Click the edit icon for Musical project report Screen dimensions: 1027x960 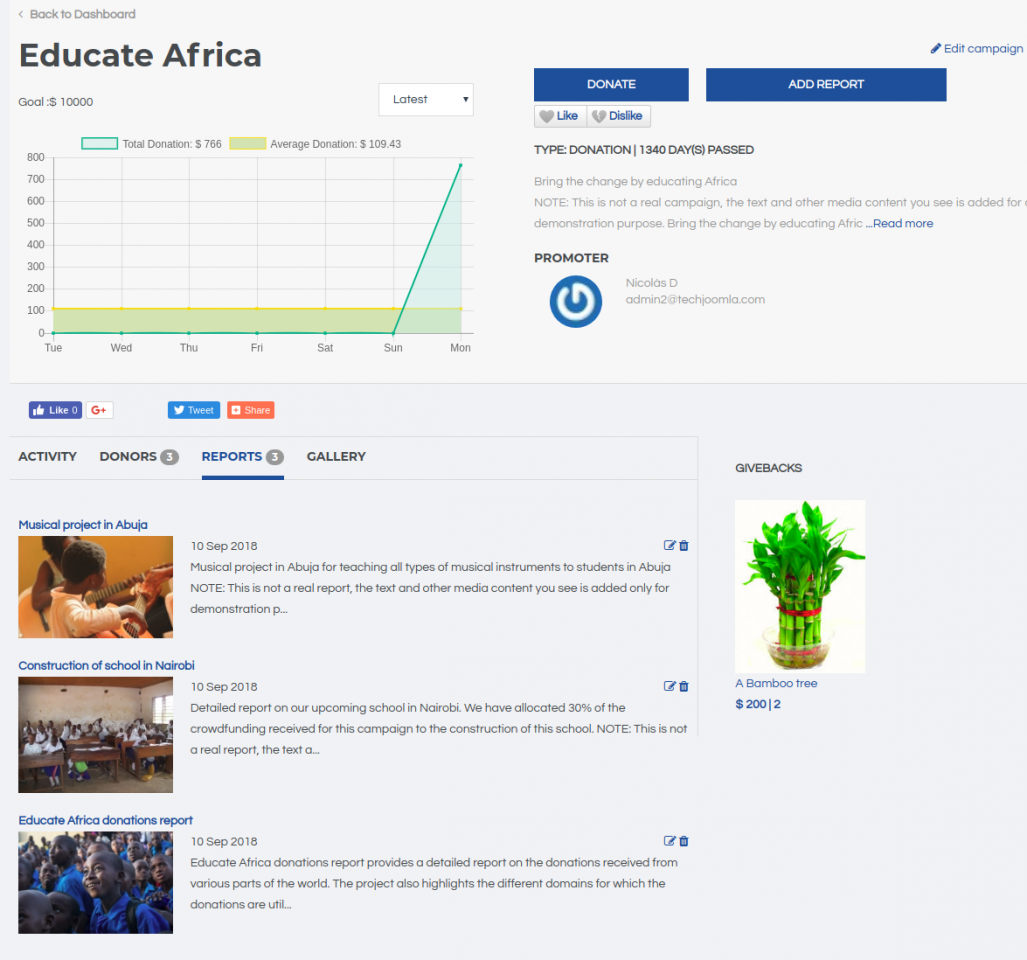[x=670, y=546]
